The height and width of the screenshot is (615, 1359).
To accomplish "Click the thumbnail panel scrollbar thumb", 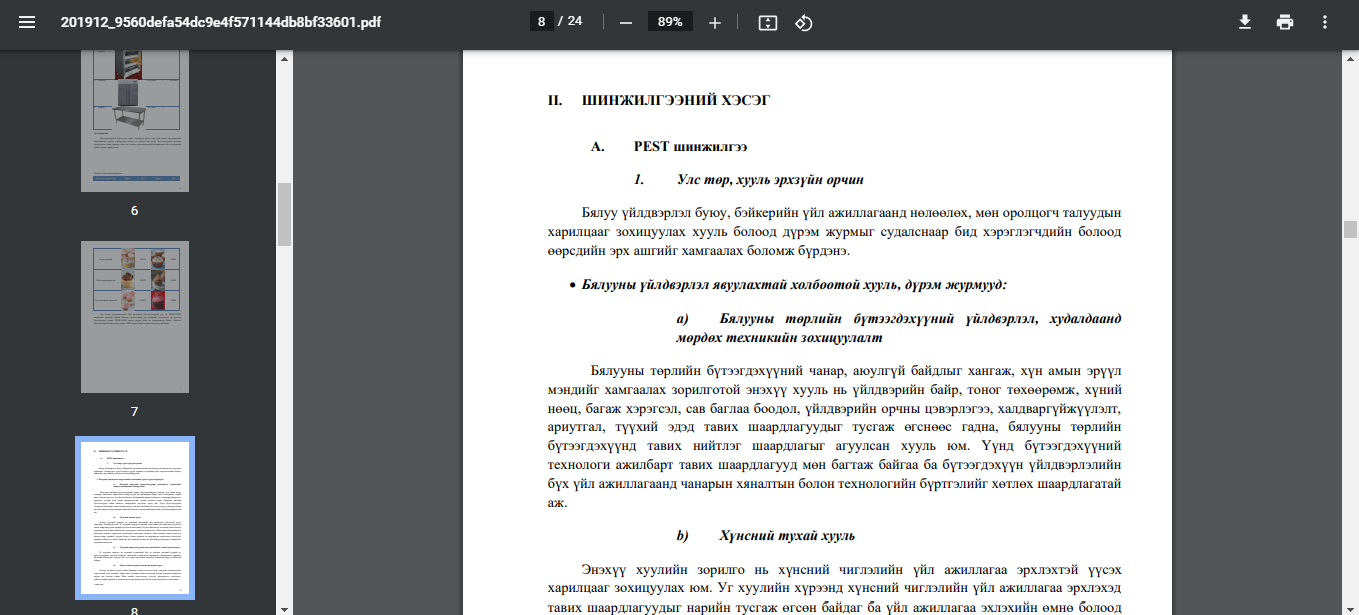I will 284,214.
